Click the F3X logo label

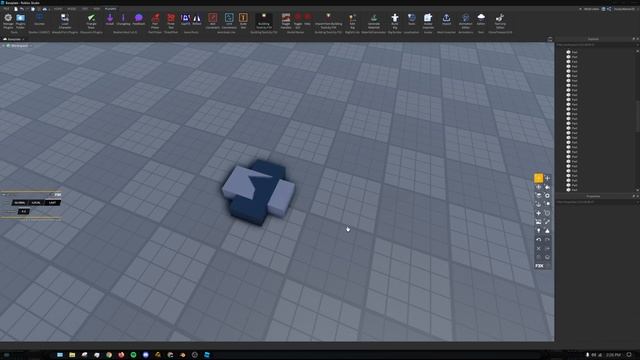(539, 266)
